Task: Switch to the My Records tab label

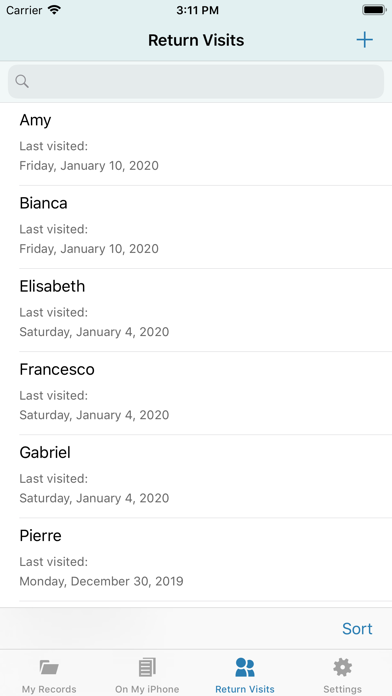Action: tap(49, 689)
